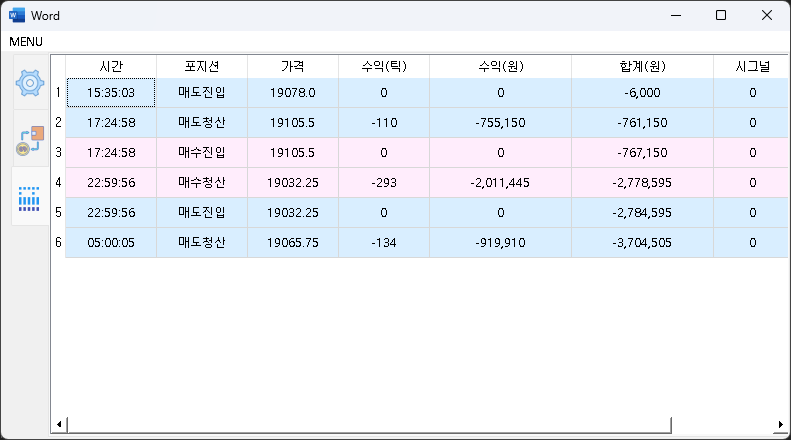Screen dimensions: 791x440
Task: Switch to the blue dotted grid sidebar icon
Action: coord(30,197)
